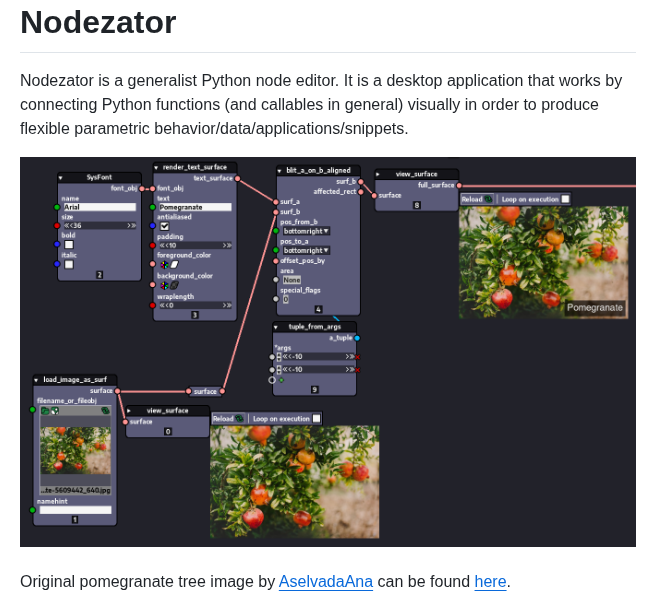This screenshot has width=655, height=600.
Task: Uncheck the antialiased checkbox
Action: click(165, 226)
